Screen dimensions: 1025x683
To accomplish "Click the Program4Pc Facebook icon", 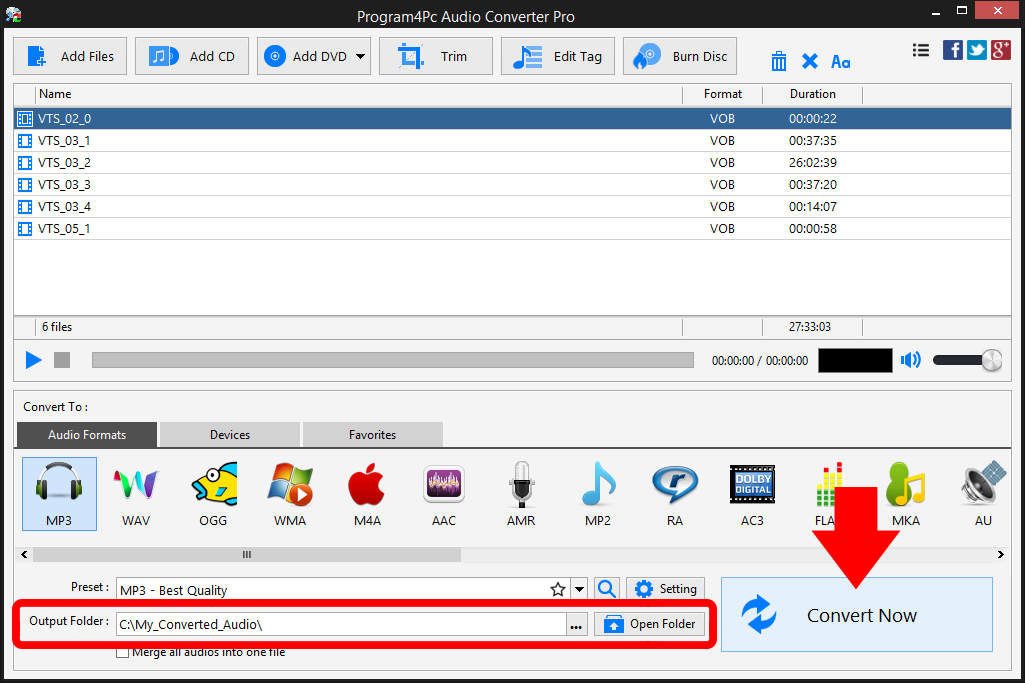I will [952, 49].
